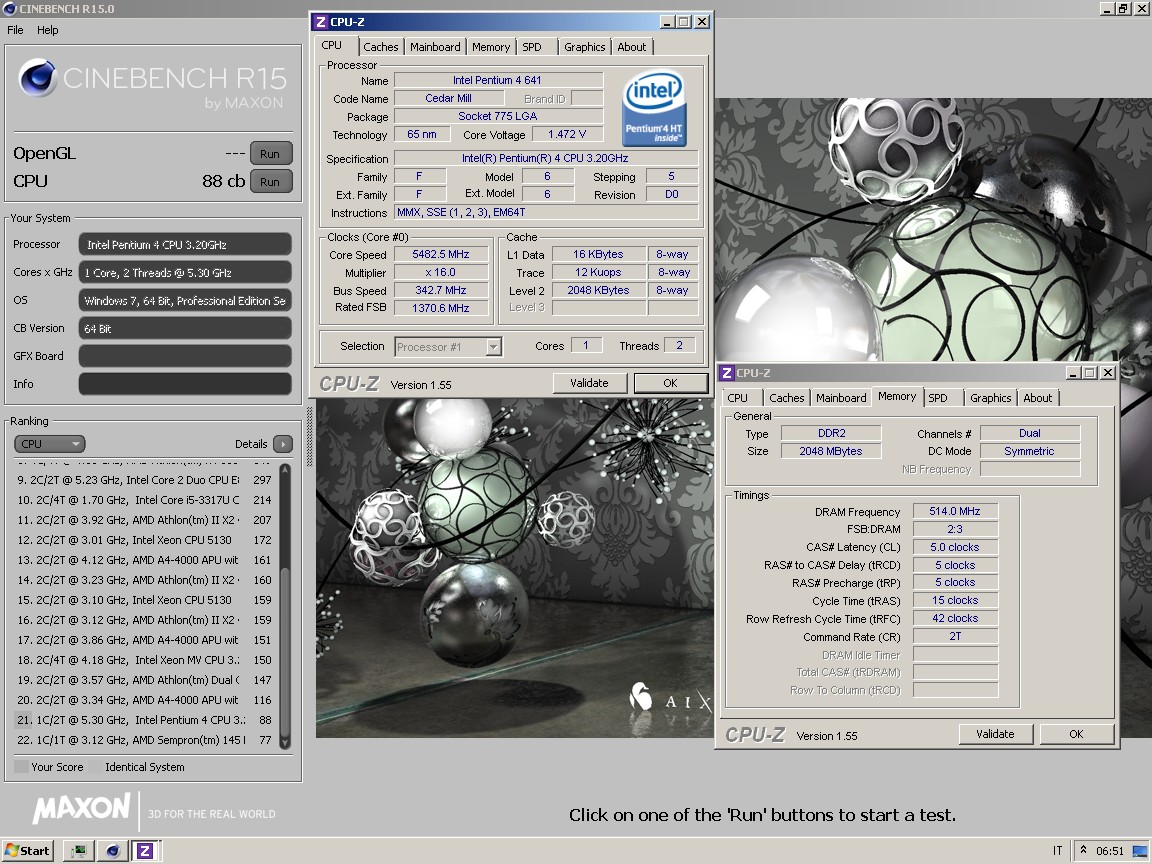Screen dimensions: 1152x864
Task: Open the Windows Start menu
Action: (27, 851)
